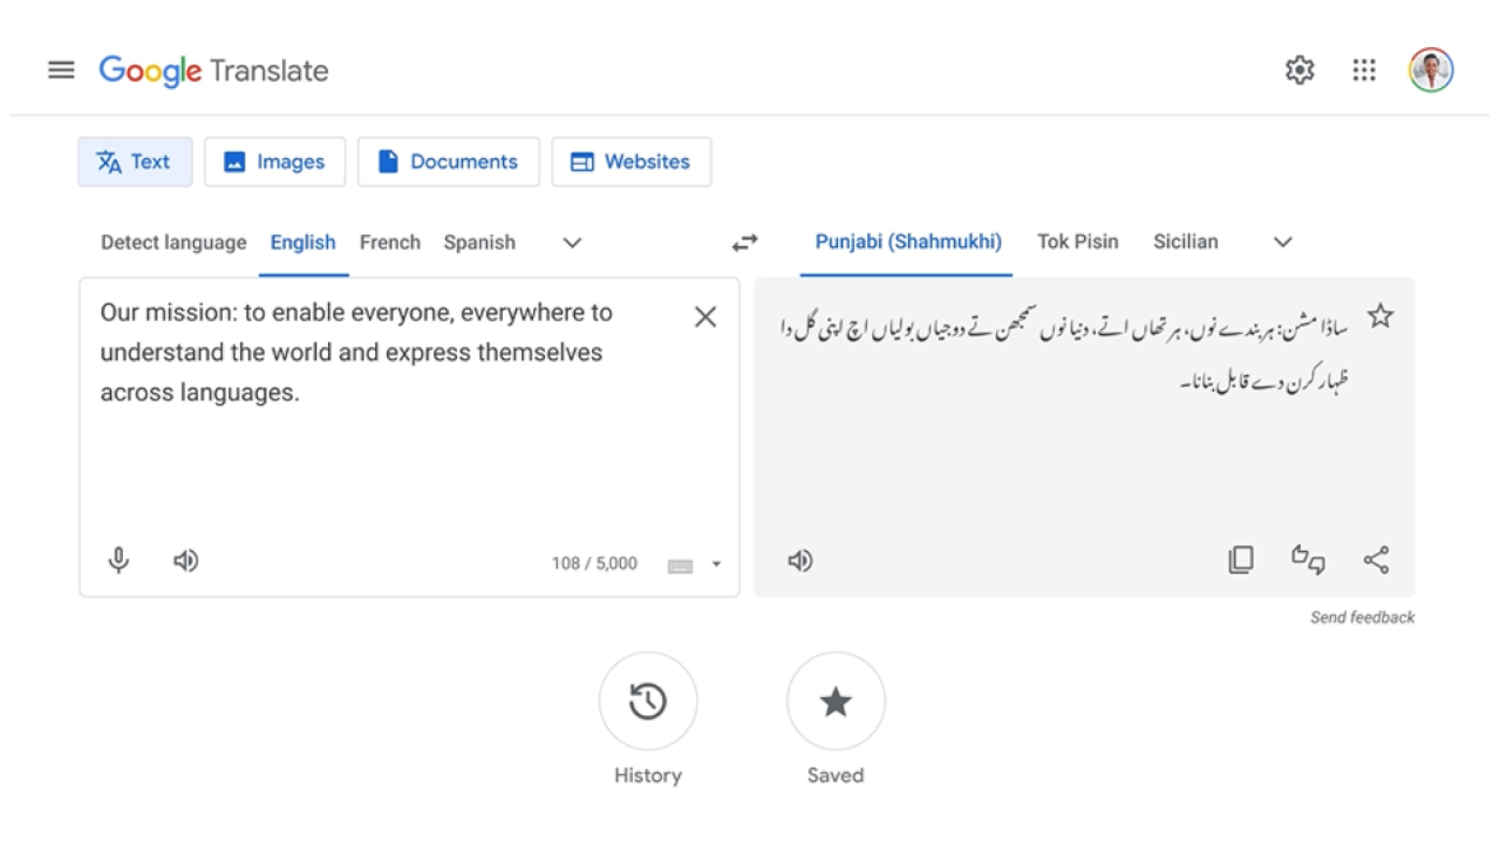This screenshot has height=844, width=1500.
Task: Click the microphone to translate by voice
Action: 118,560
